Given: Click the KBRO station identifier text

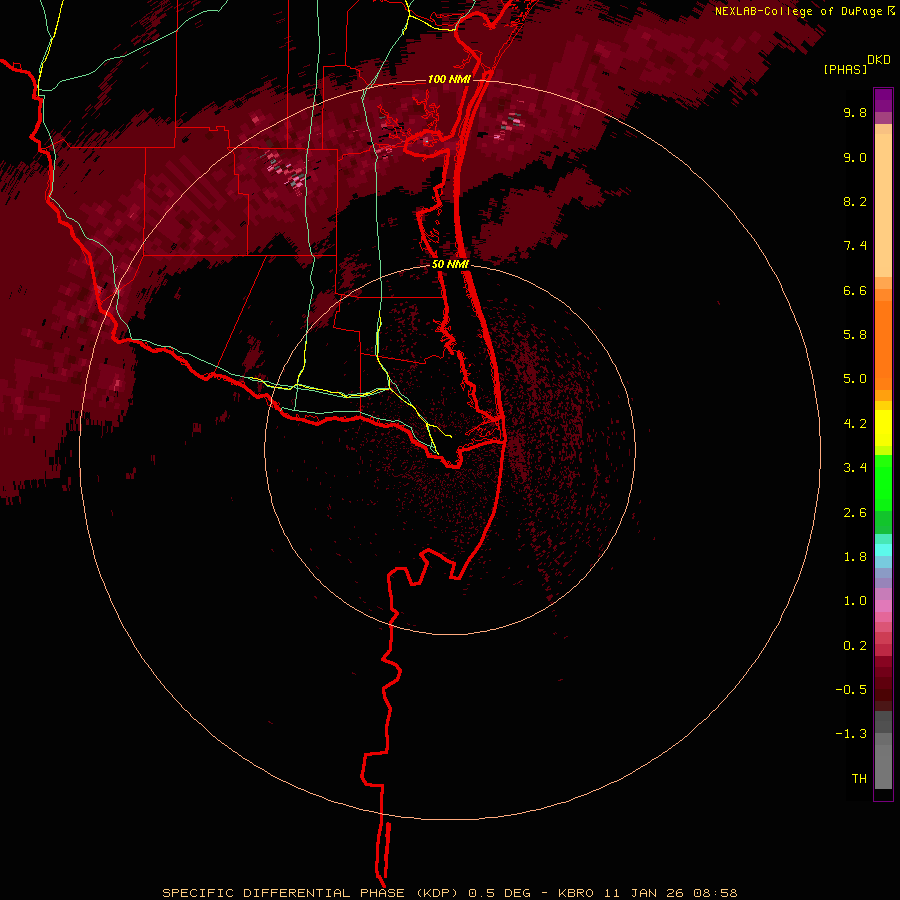Looking at the screenshot, I should (x=577, y=893).
